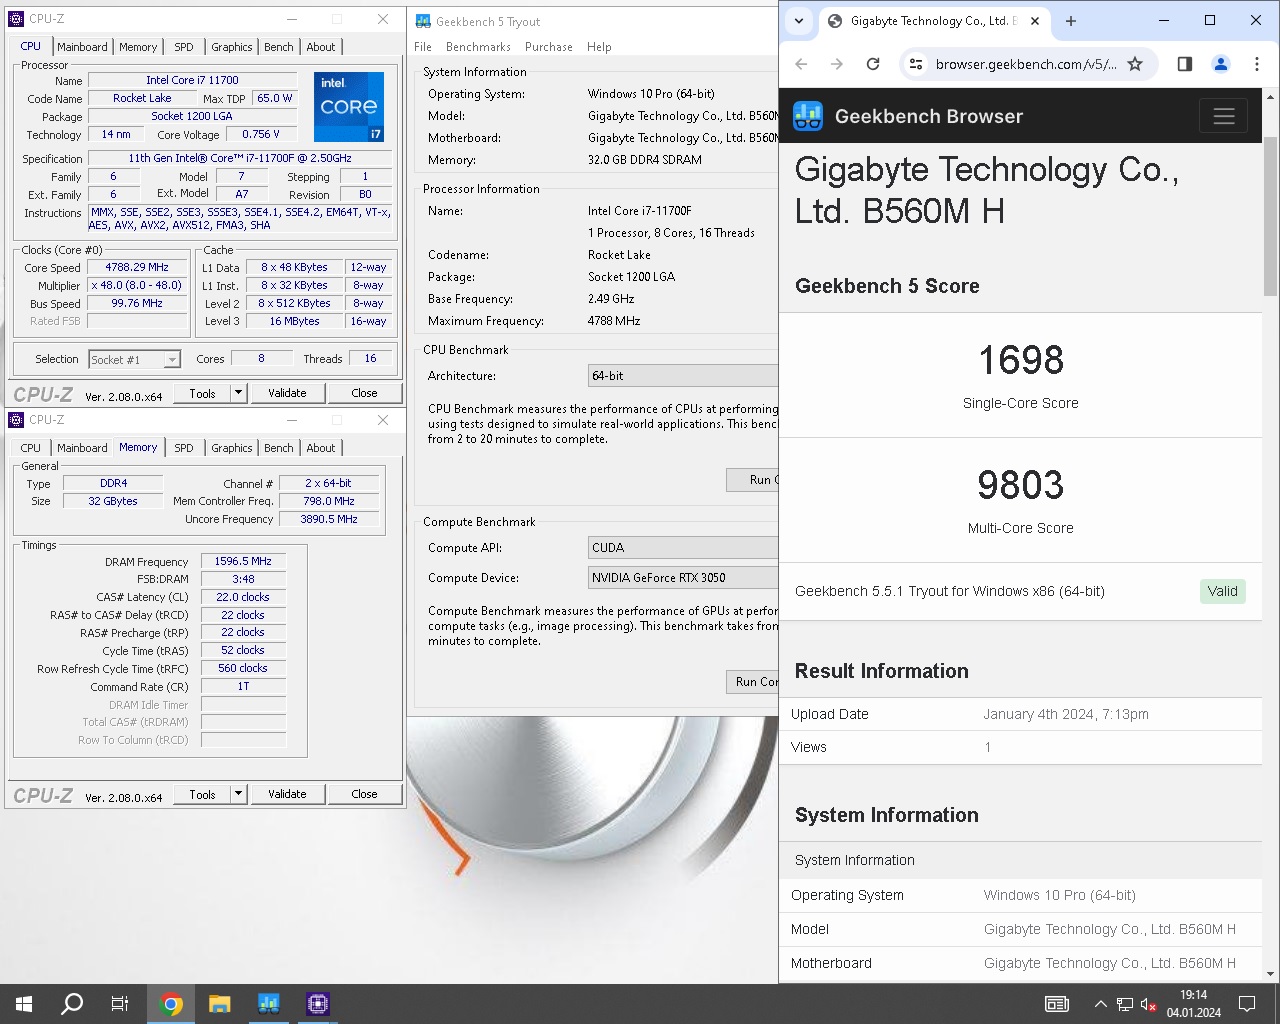Viewport: 1280px width, 1024px height.
Task: Open Task View on the taskbar
Action: [120, 1004]
